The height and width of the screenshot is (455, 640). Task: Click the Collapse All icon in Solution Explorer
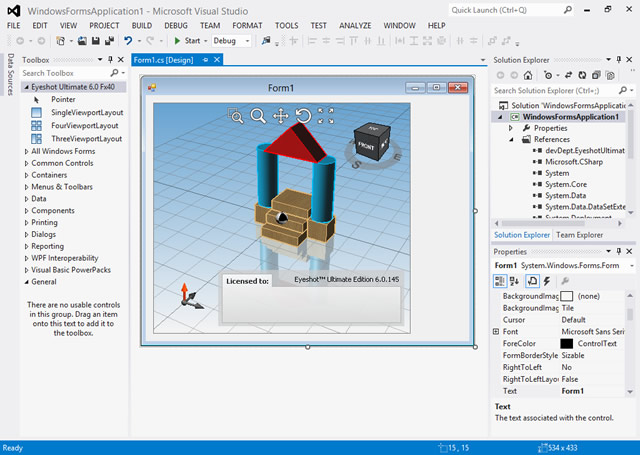click(x=596, y=75)
